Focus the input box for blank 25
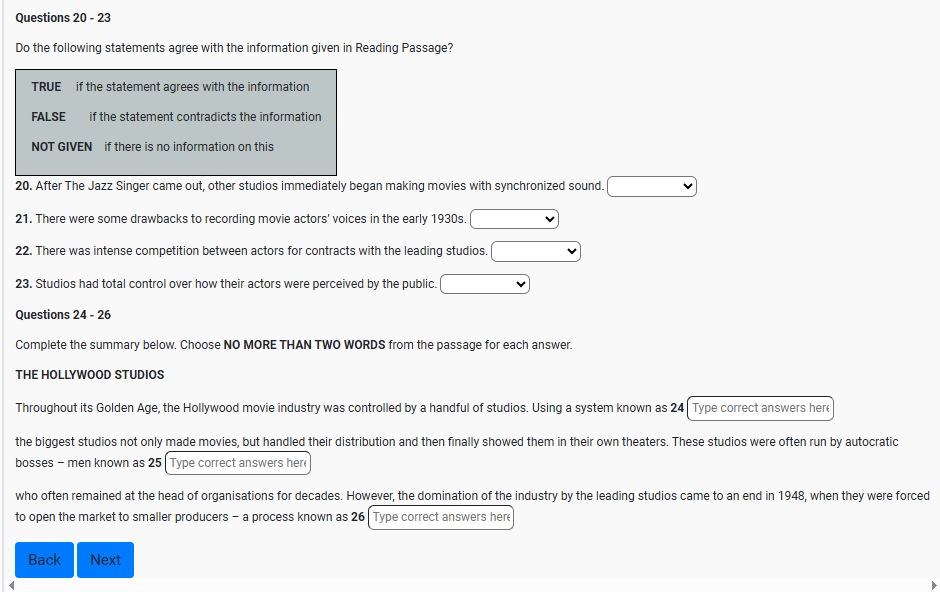 click(x=238, y=463)
